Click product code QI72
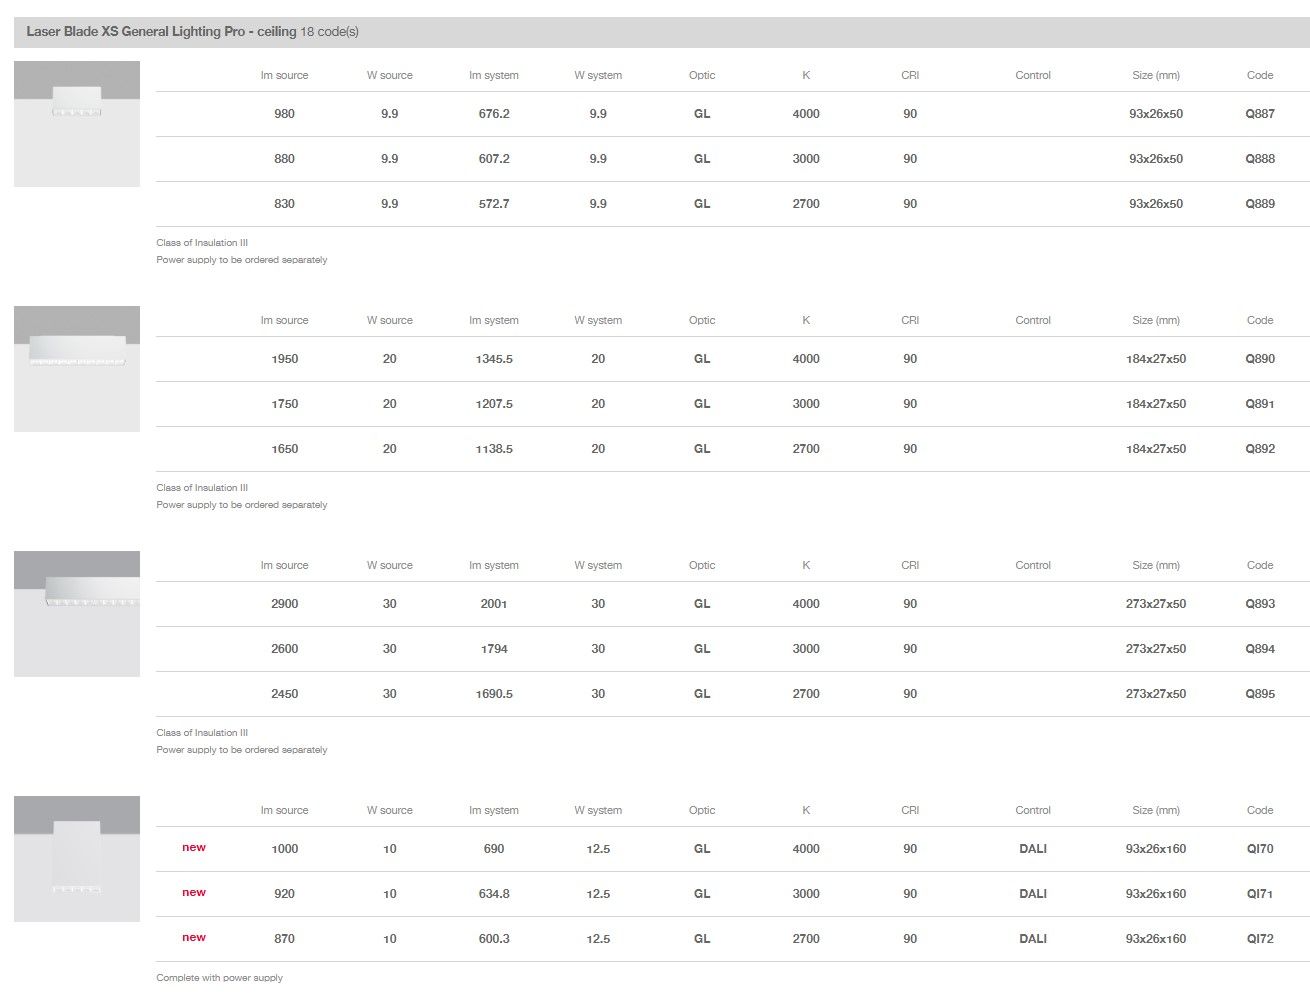 point(1259,939)
